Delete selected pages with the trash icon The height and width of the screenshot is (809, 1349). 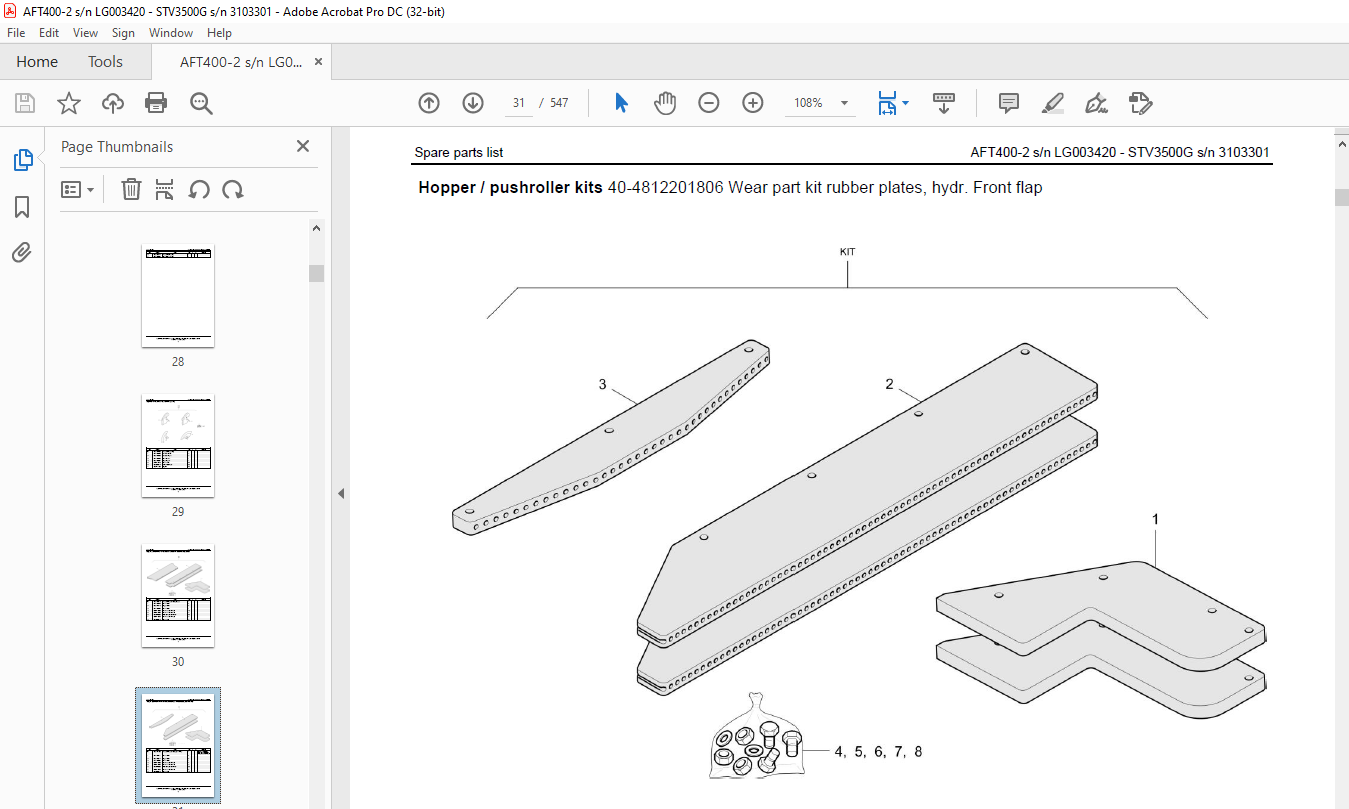pos(131,189)
